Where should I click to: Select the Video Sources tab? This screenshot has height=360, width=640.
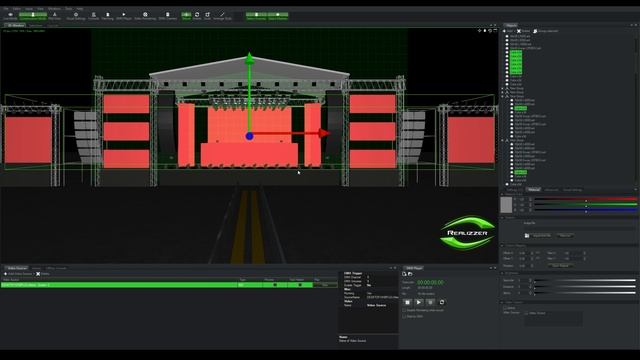tap(17, 268)
